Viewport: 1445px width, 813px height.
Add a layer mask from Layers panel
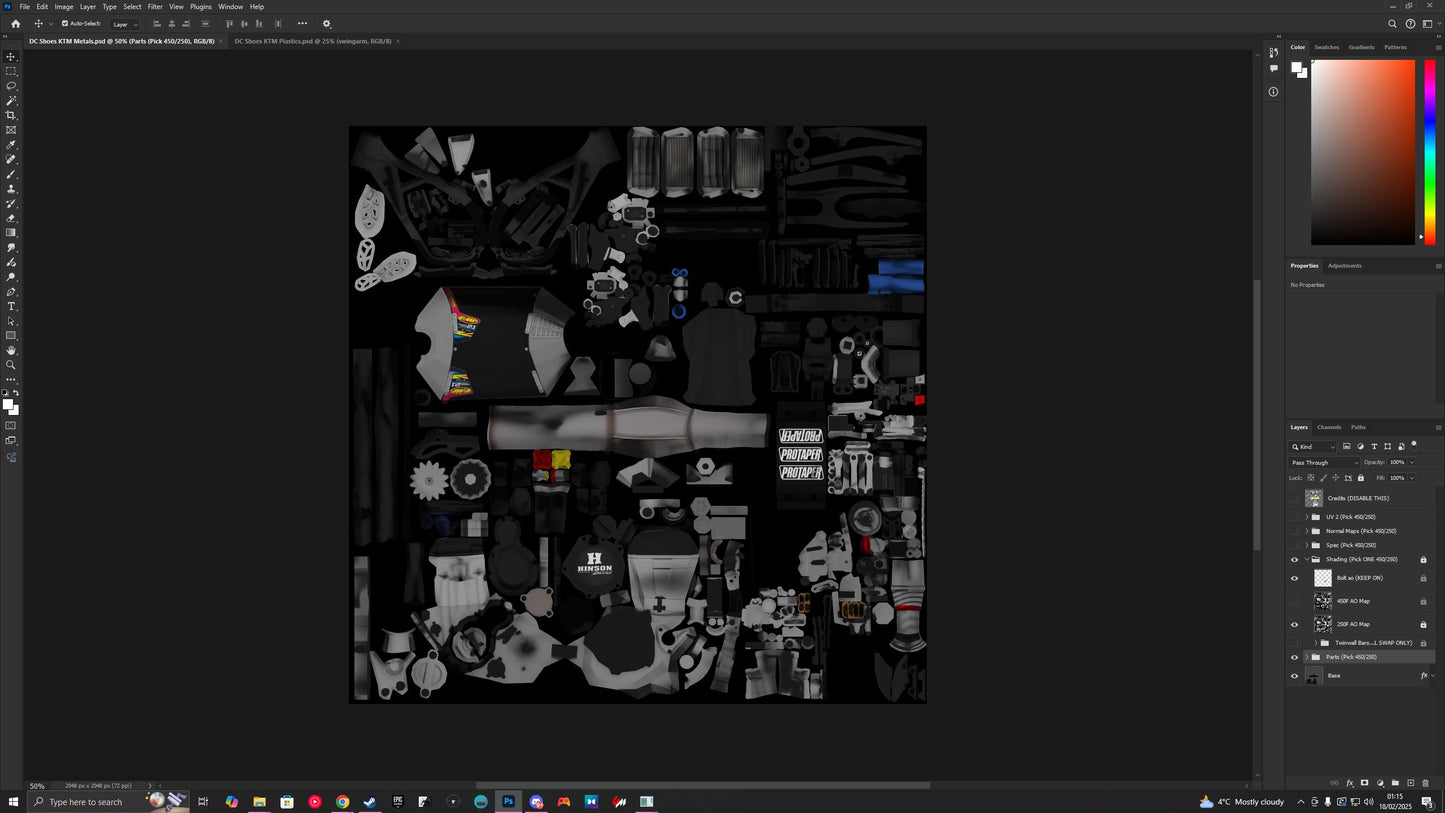pos(1364,783)
